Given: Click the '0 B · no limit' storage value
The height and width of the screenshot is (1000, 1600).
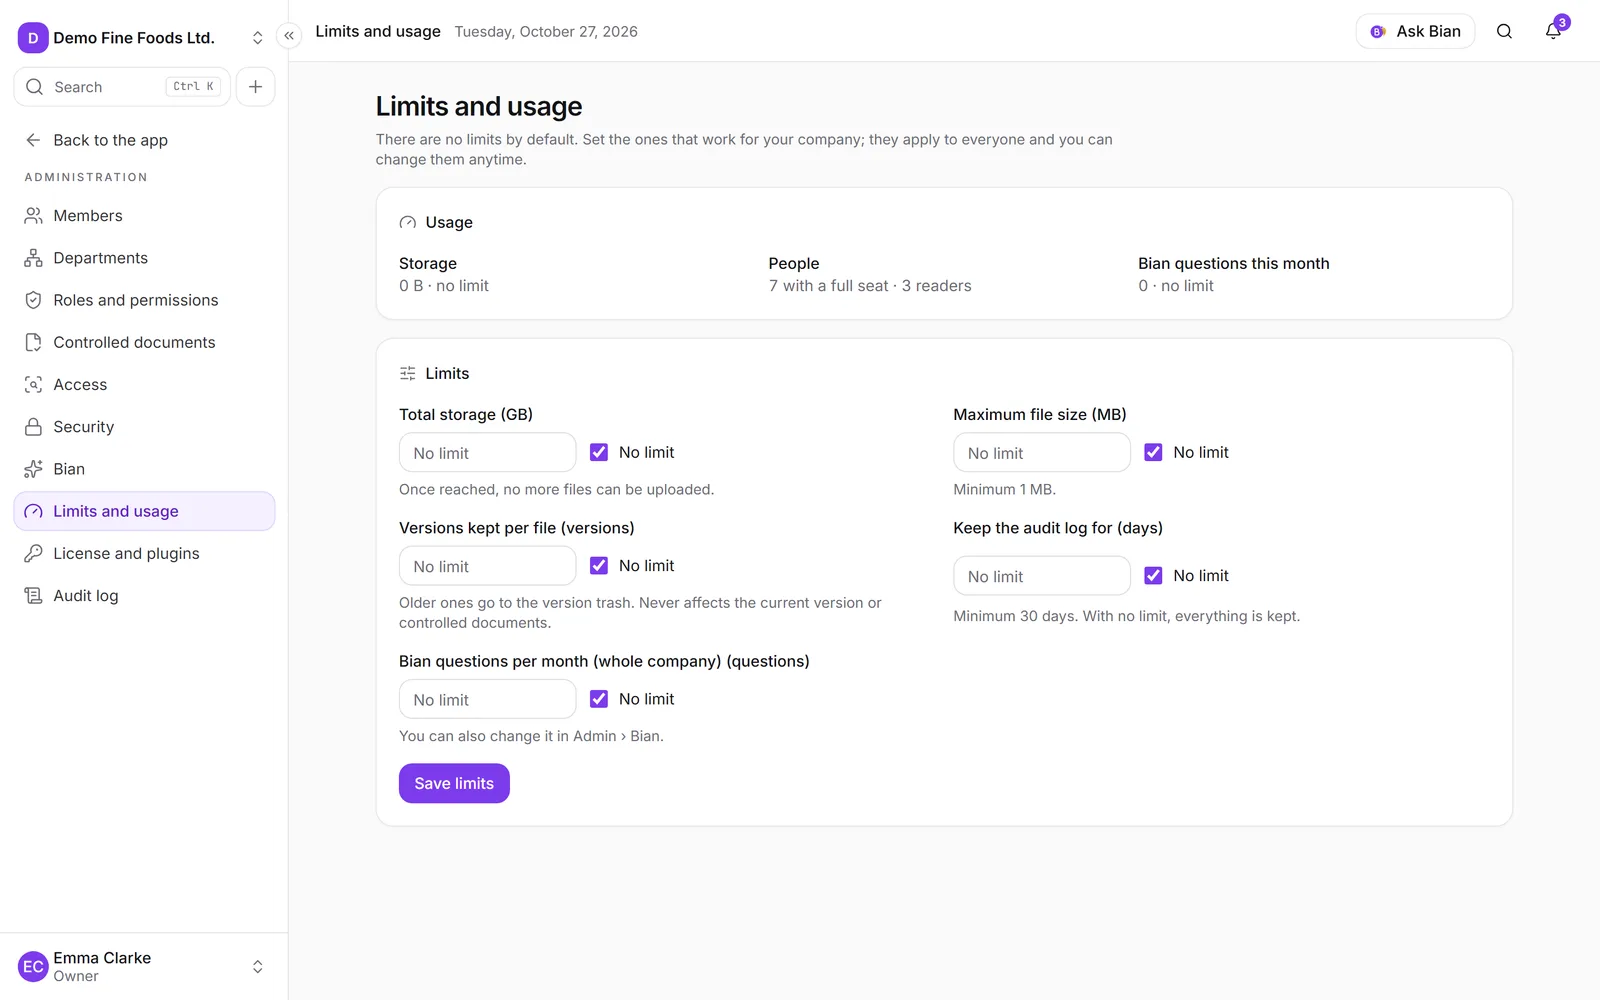Looking at the screenshot, I should coord(444,286).
